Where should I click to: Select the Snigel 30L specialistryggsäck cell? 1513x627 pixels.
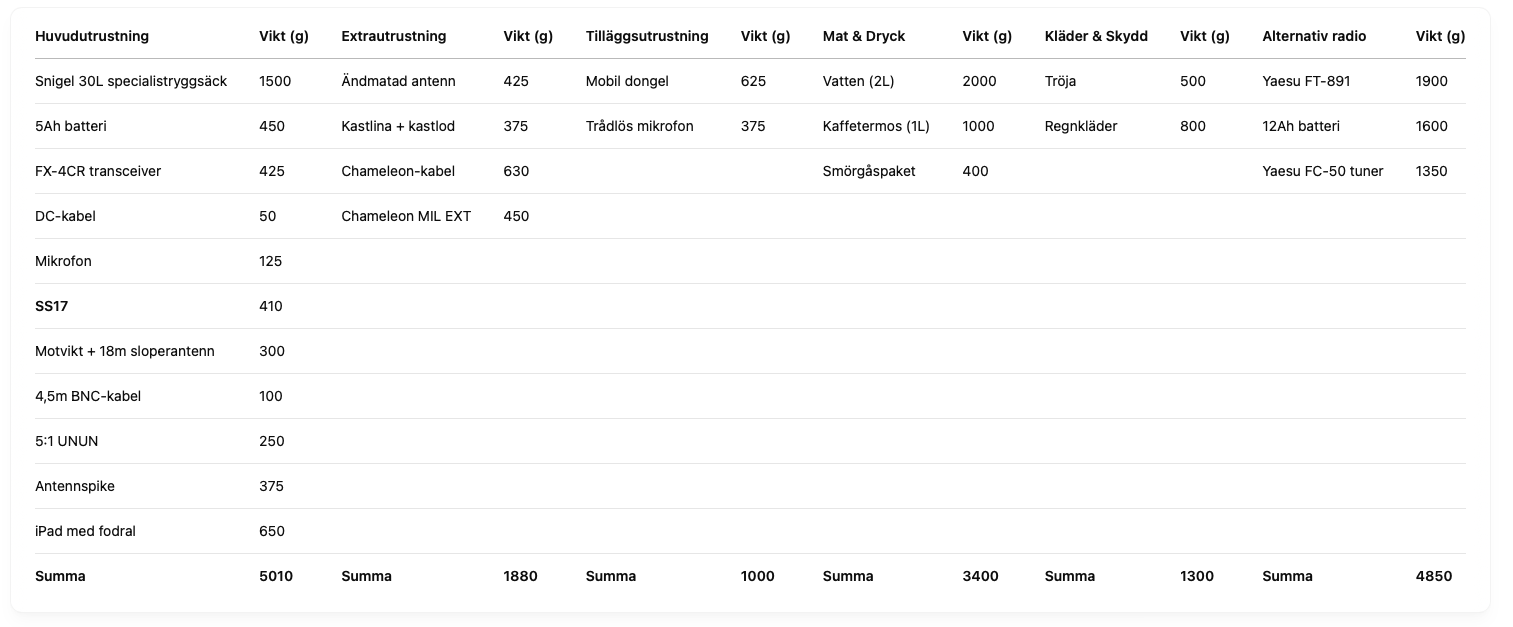pos(131,81)
